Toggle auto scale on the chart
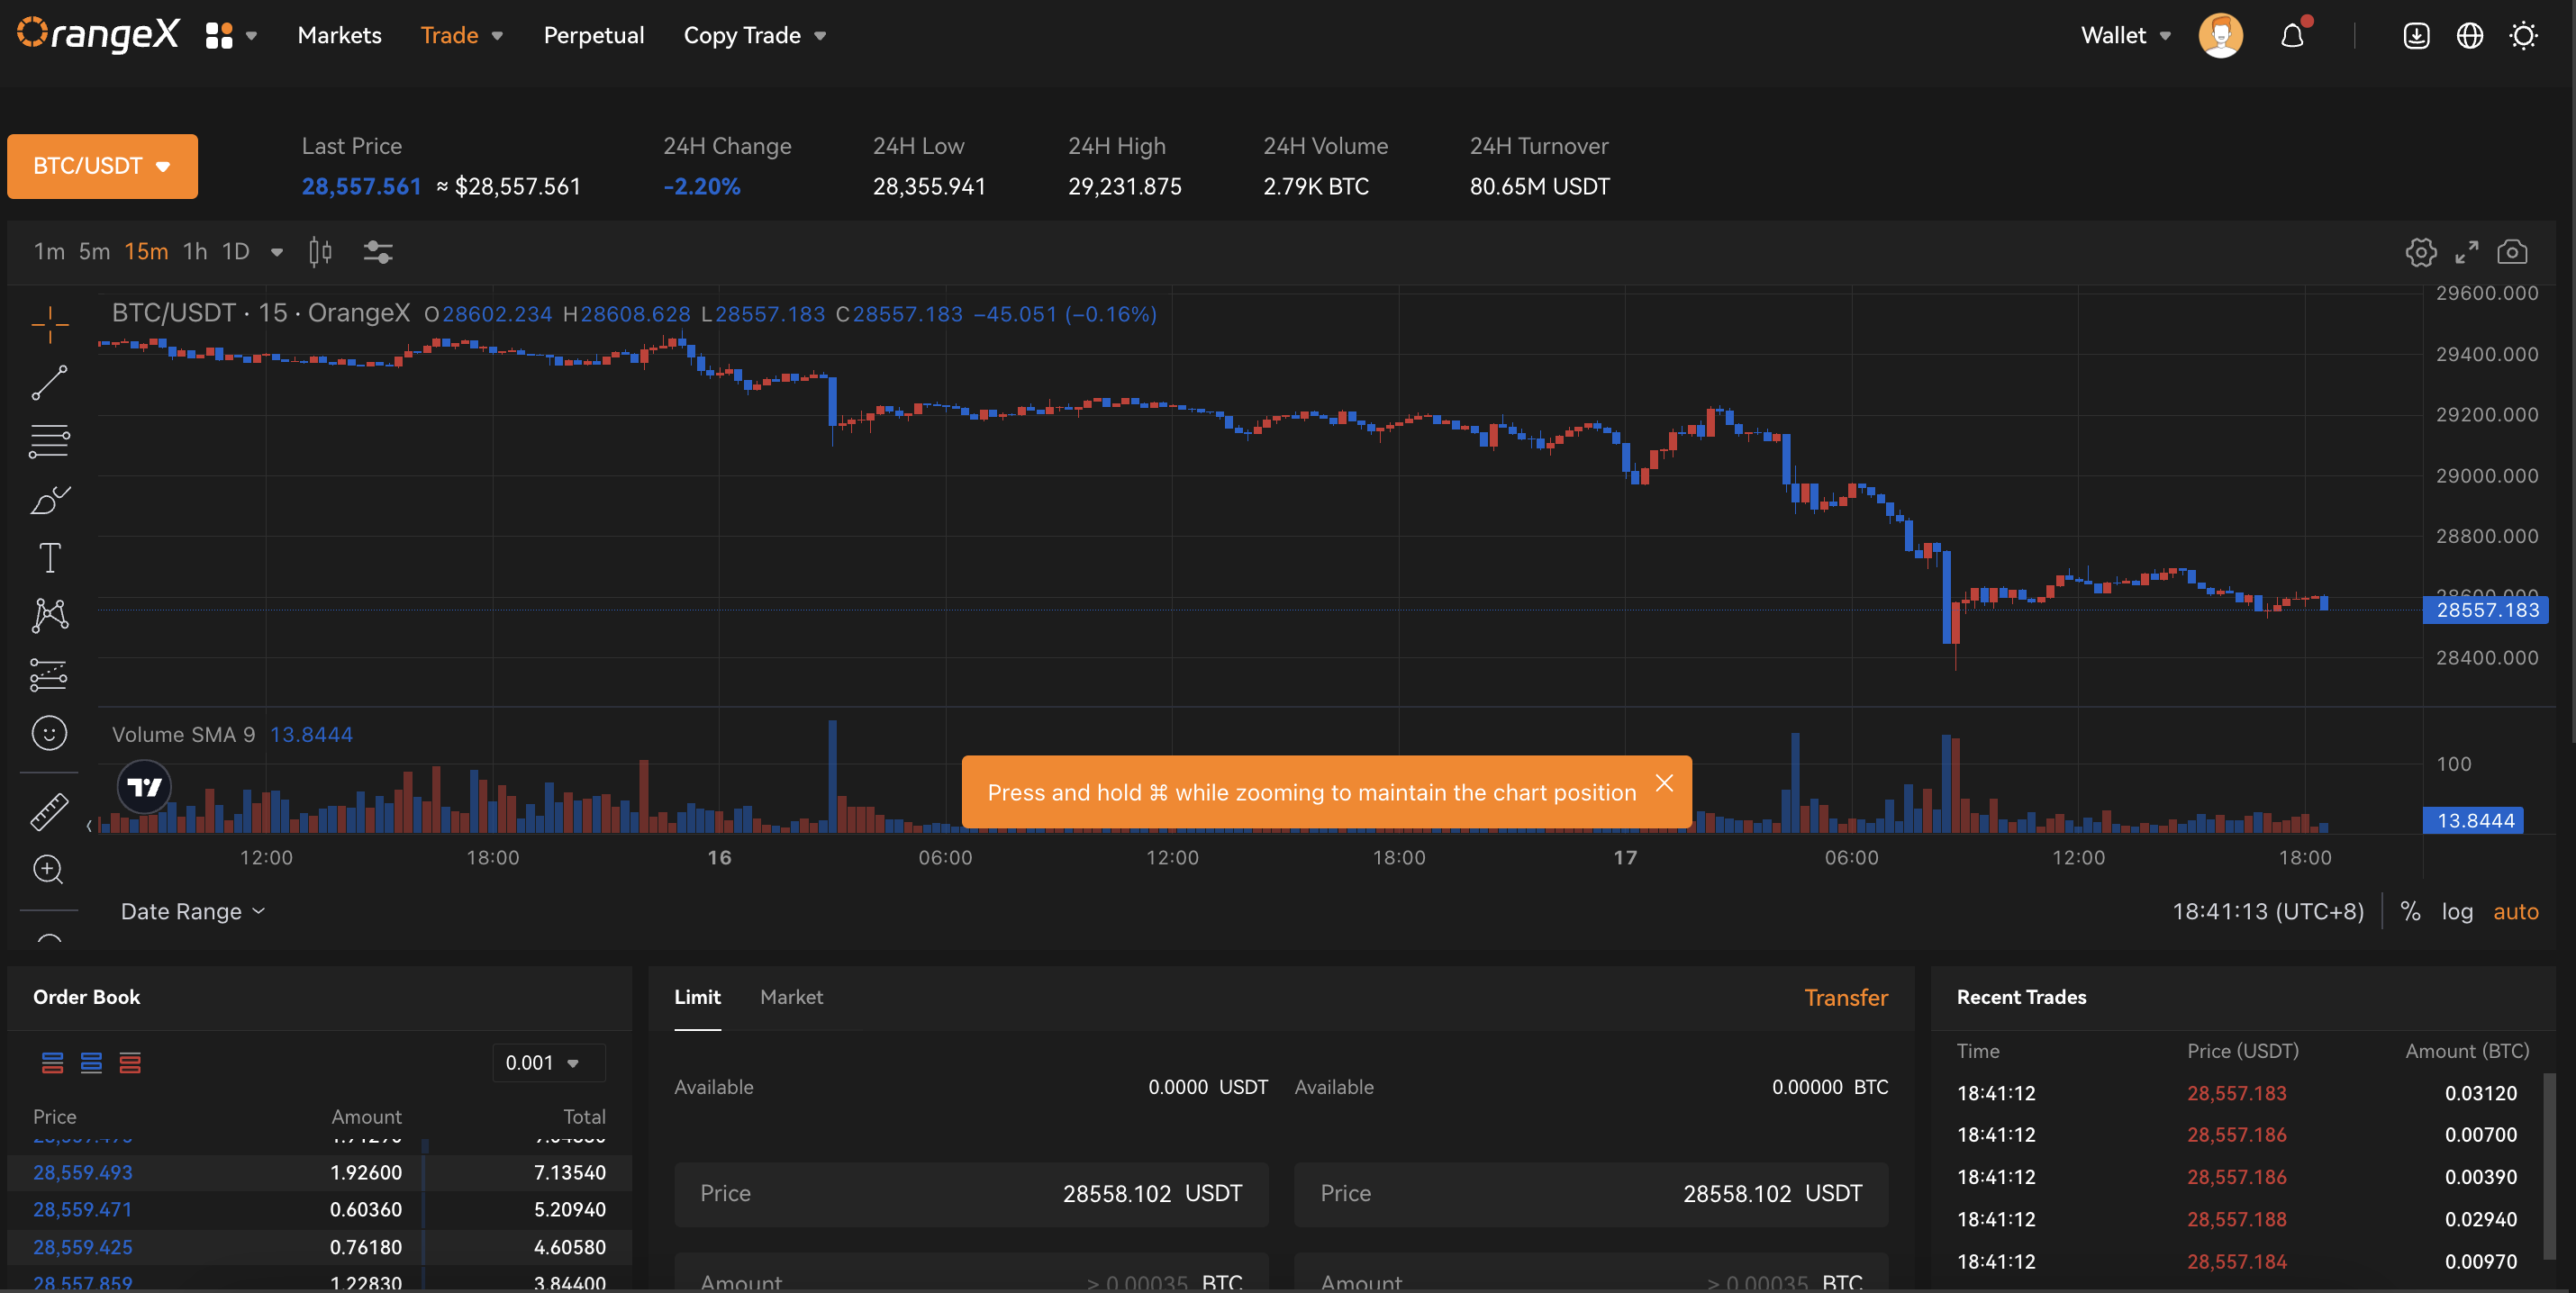This screenshot has width=2576, height=1293. pos(2515,911)
